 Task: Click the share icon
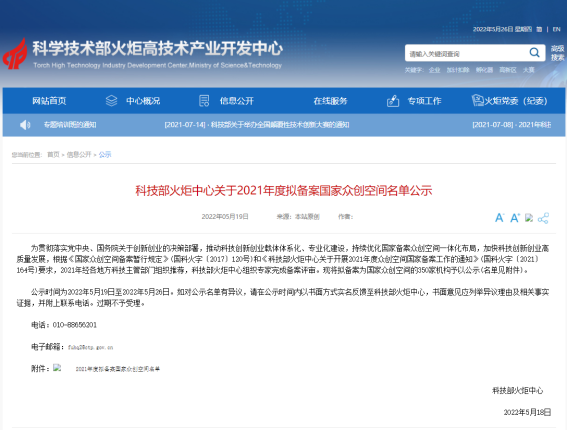tap(543, 218)
